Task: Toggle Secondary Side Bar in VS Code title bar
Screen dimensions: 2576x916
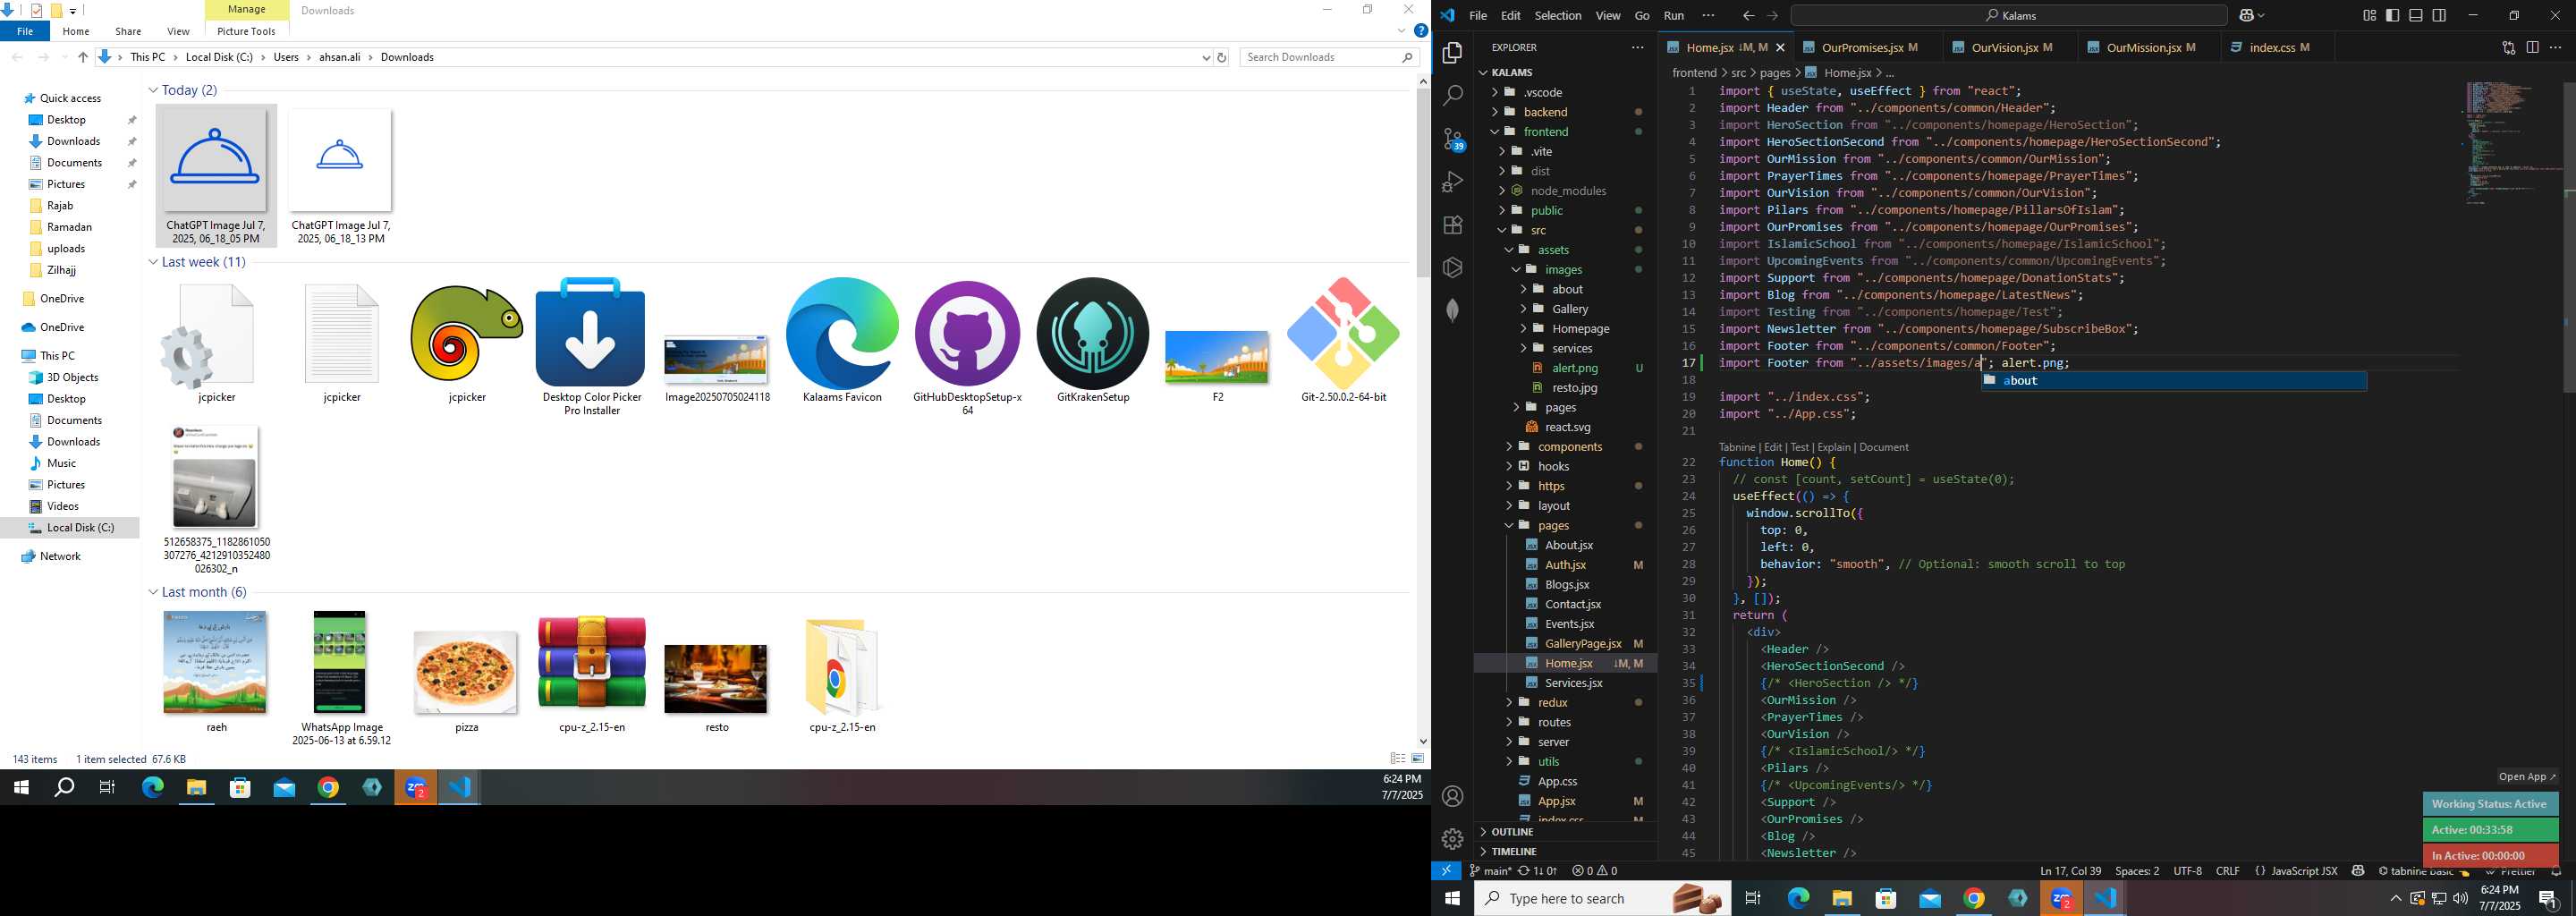Action: [2440, 15]
